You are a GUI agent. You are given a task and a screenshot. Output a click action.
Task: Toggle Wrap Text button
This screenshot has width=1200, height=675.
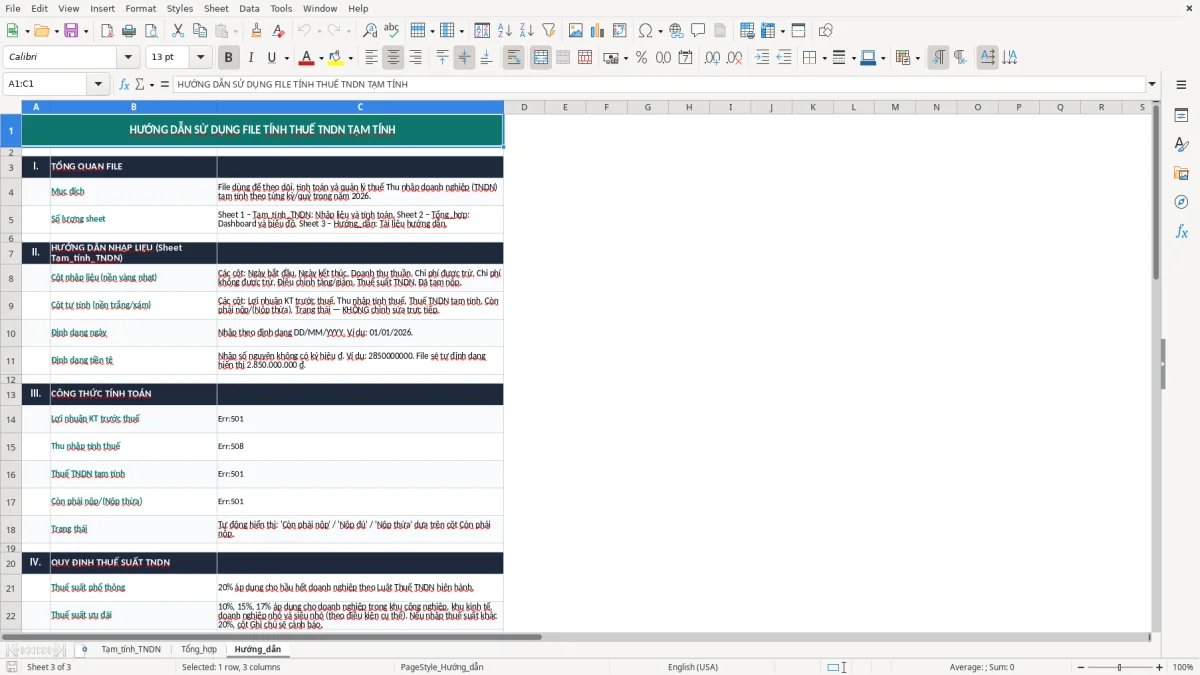coord(514,58)
